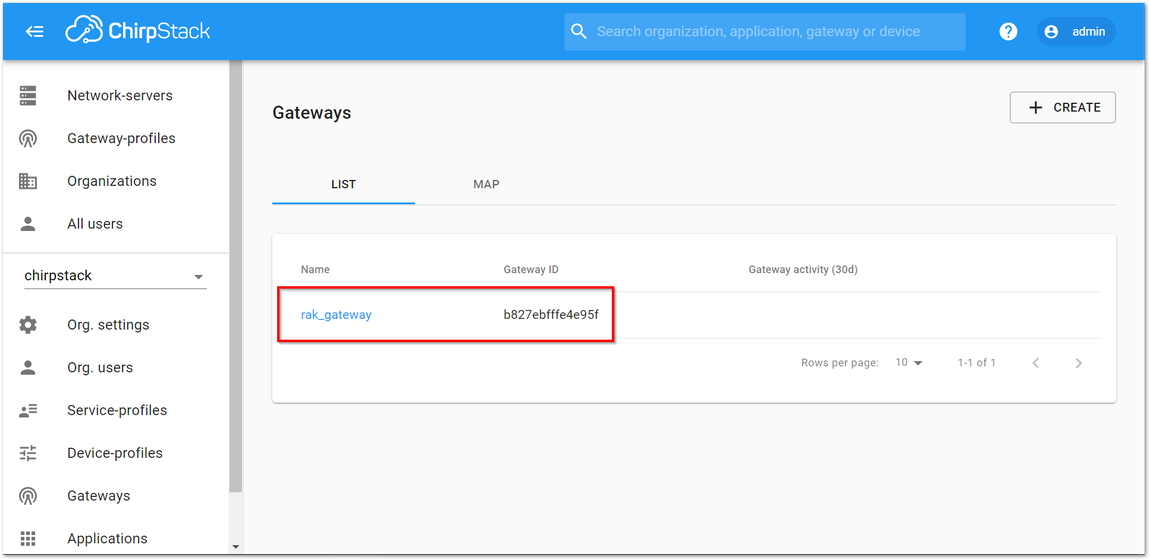Open the Organizations menu item
The height and width of the screenshot is (560, 1150).
(116, 181)
